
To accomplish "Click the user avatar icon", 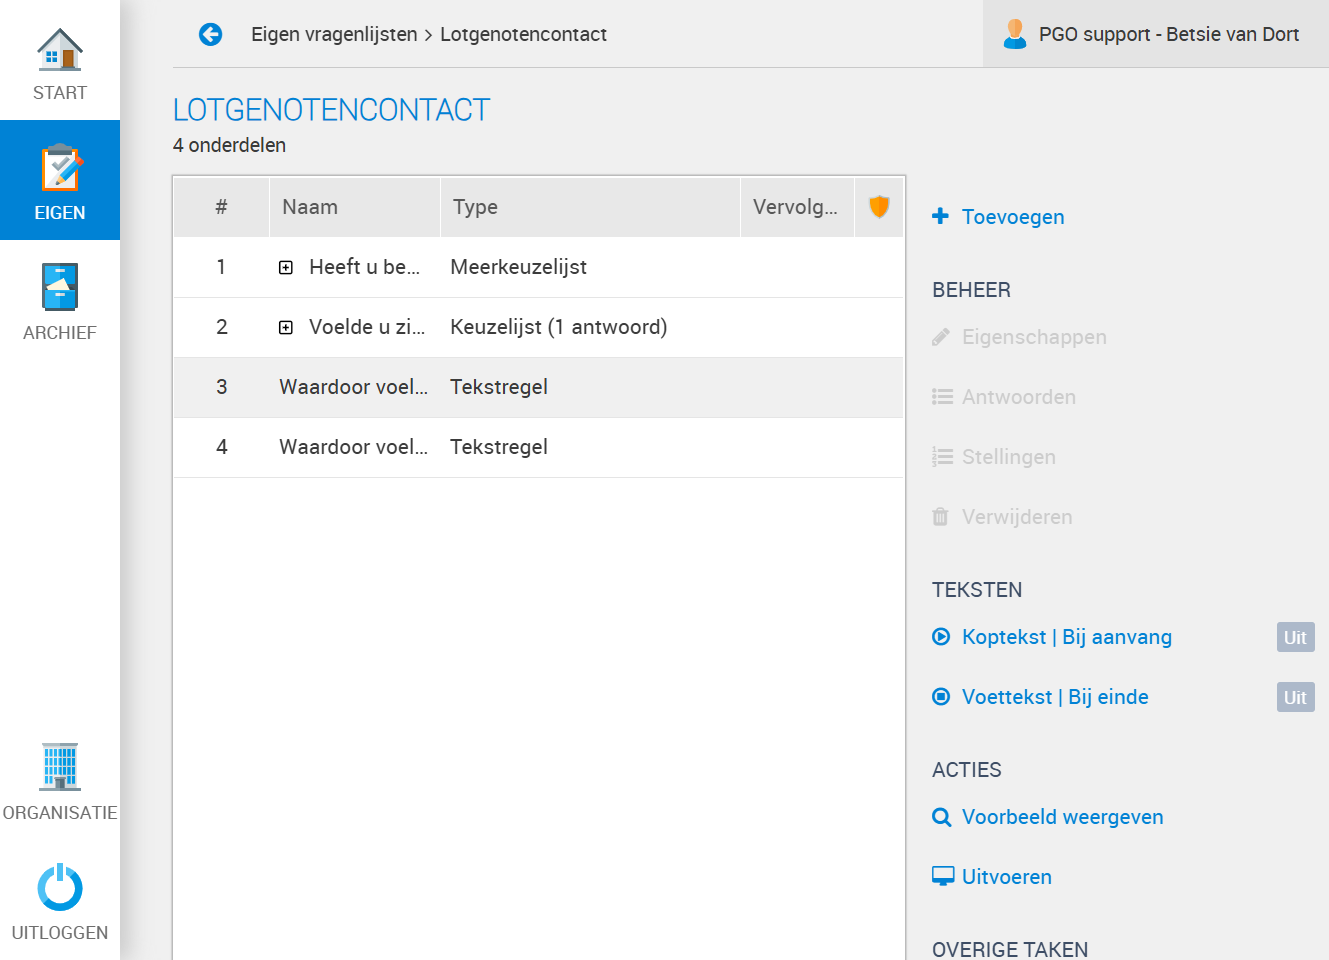I will 1015,34.
